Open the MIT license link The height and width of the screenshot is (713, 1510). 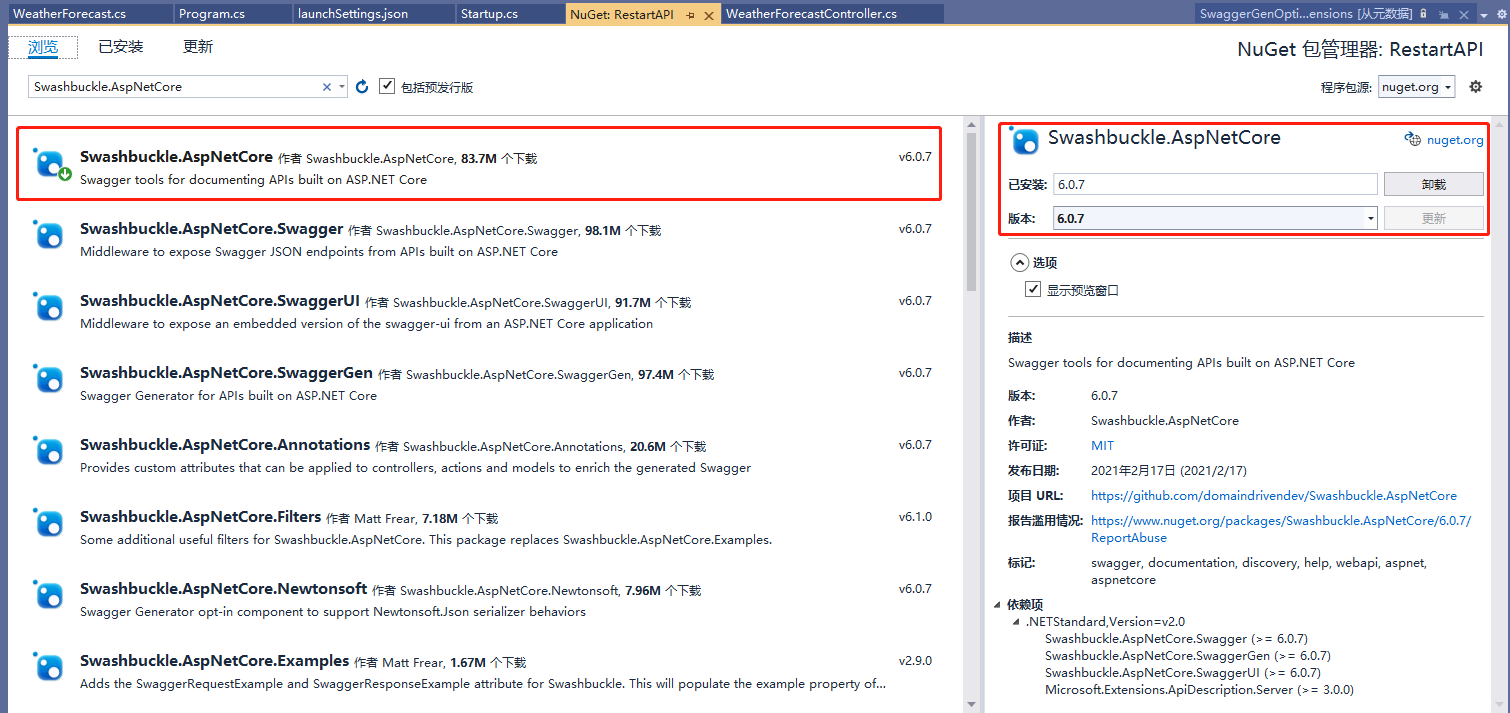coord(1102,446)
